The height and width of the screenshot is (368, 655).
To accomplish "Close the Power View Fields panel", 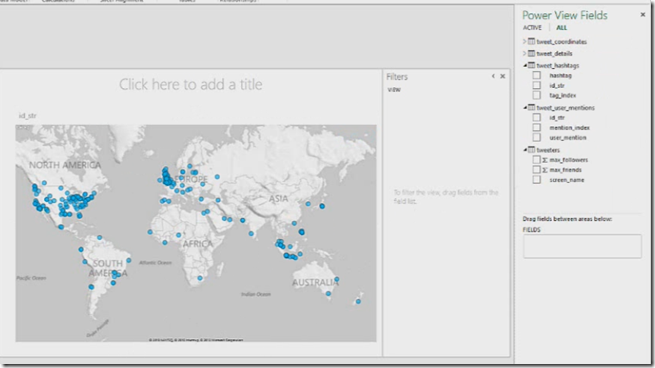I will click(642, 15).
